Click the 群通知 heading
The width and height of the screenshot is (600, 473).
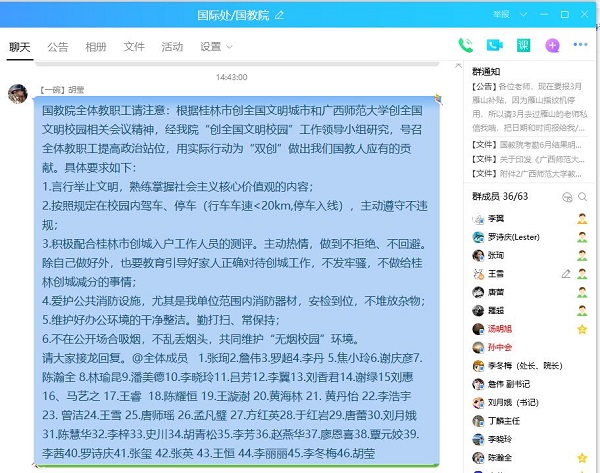pyautogui.click(x=486, y=72)
